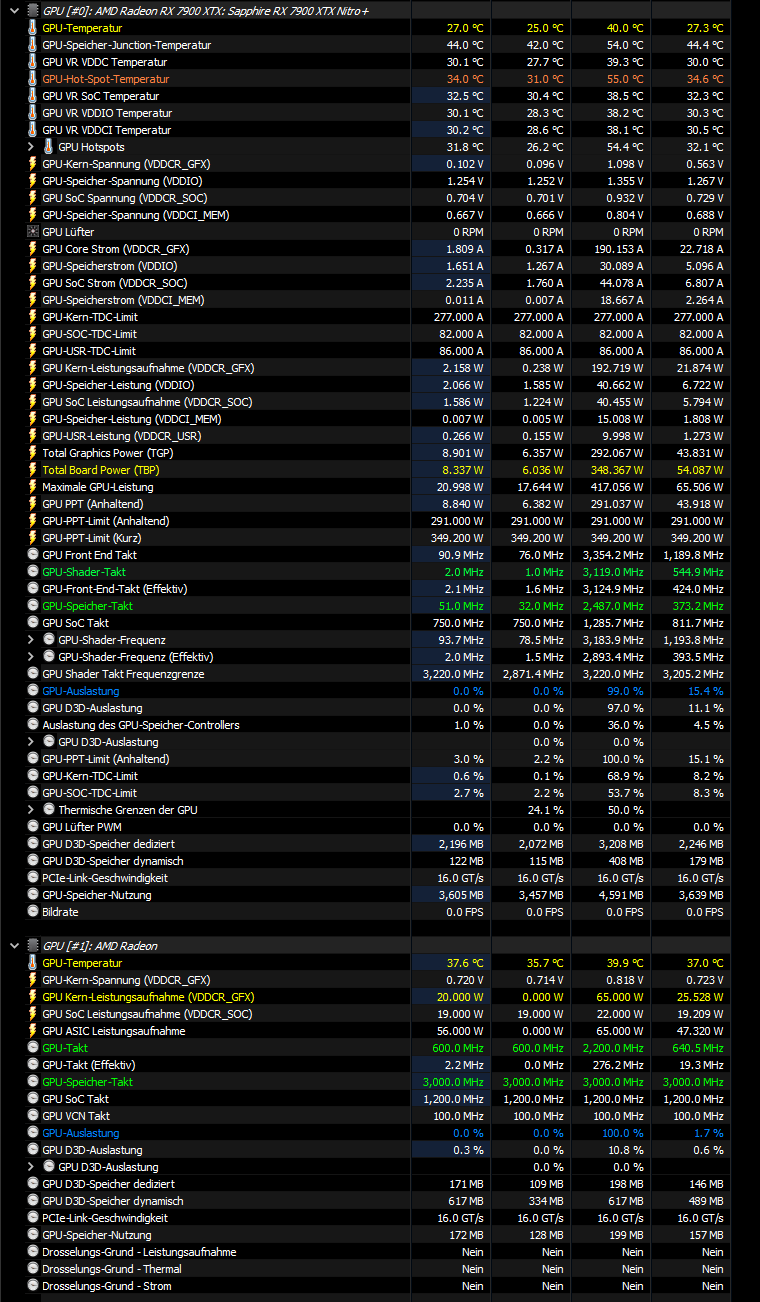
Task: Select Drosselungs-Grund - Leistungsaufnahme row
Action: [378, 1252]
